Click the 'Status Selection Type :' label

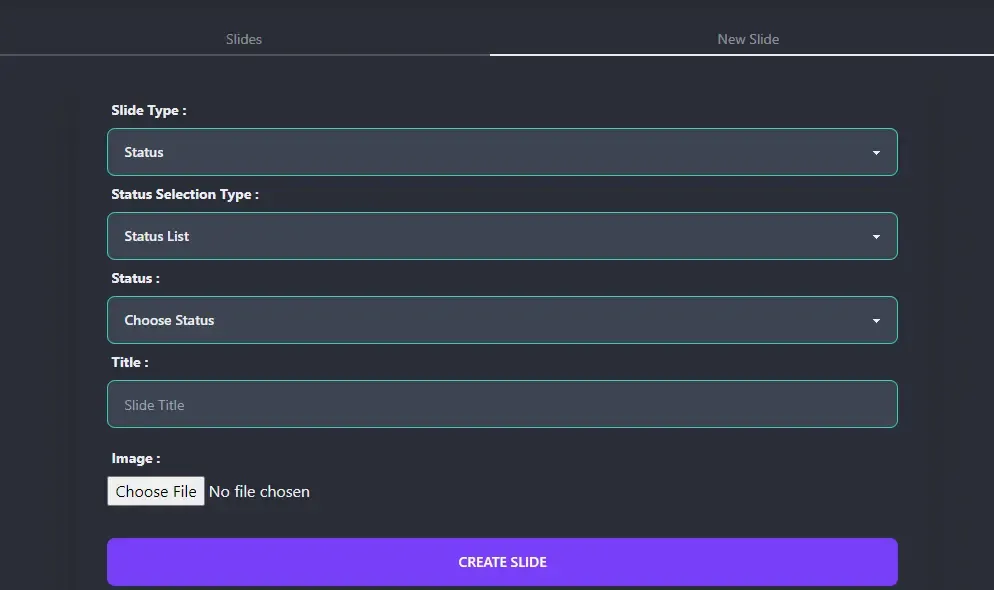pos(184,194)
